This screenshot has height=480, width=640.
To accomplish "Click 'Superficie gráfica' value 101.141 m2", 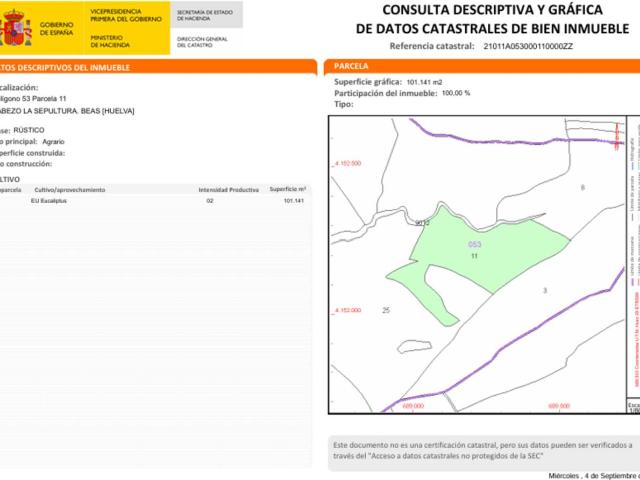I will [424, 82].
